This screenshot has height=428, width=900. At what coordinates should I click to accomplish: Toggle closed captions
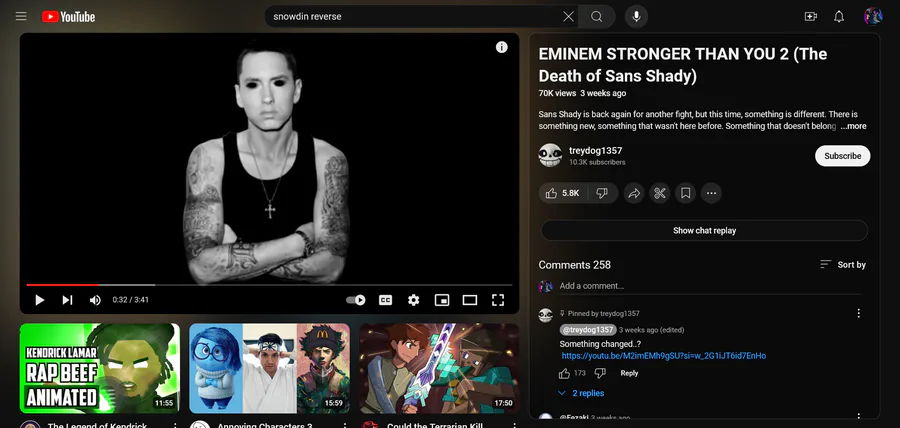tap(386, 299)
